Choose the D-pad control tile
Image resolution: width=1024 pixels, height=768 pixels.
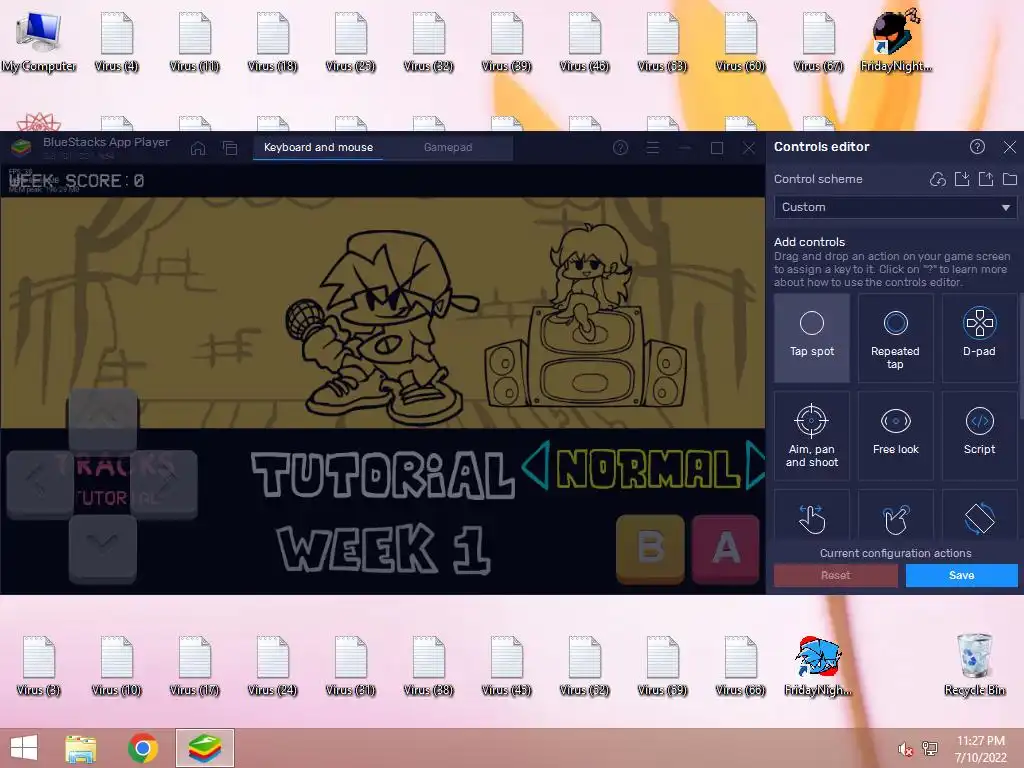click(979, 338)
